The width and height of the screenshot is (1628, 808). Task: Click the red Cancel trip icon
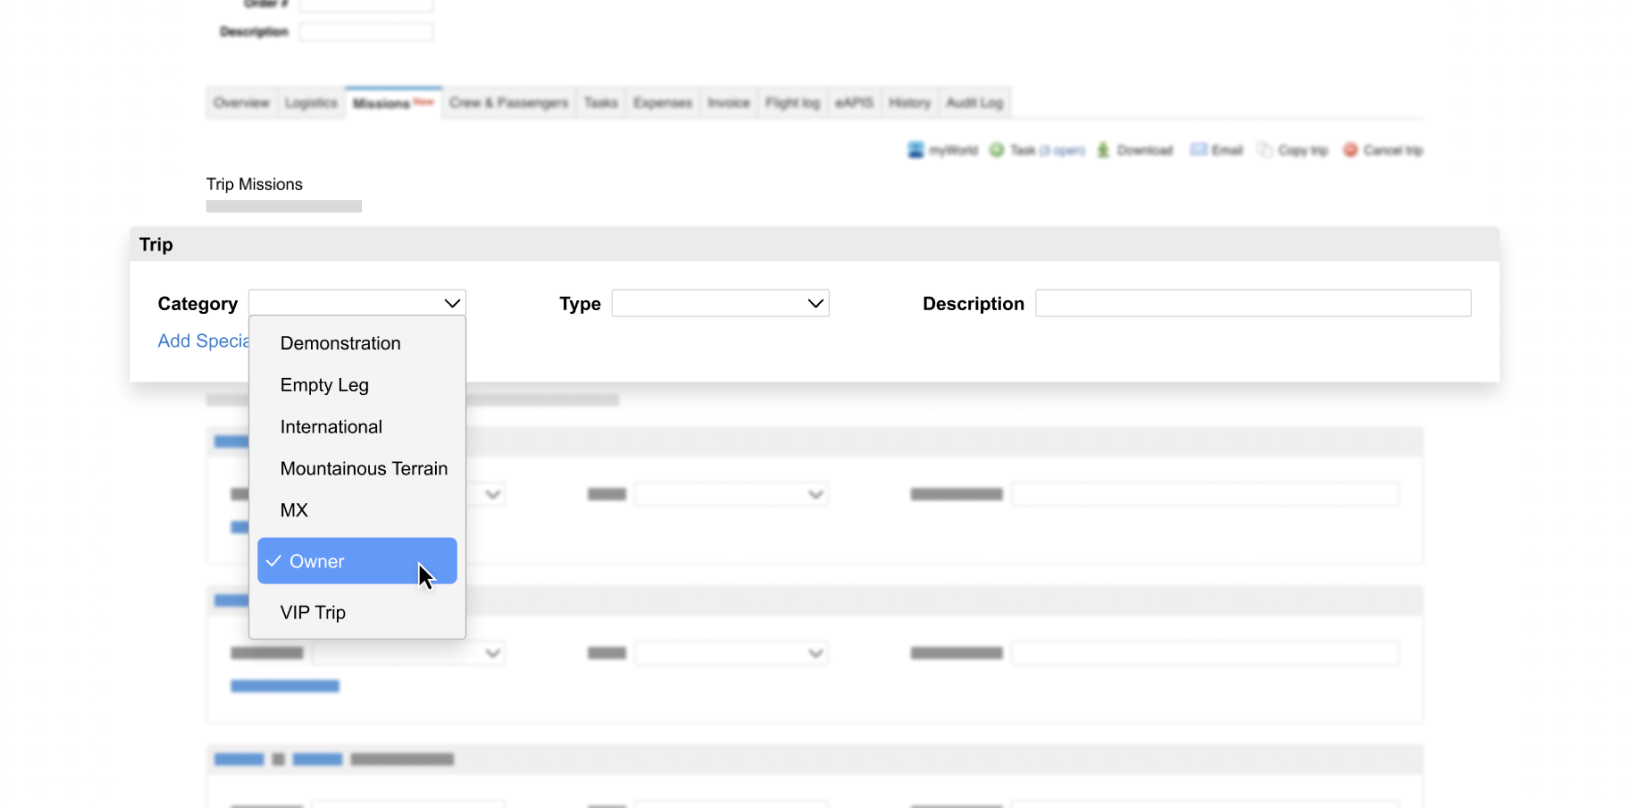(x=1350, y=150)
